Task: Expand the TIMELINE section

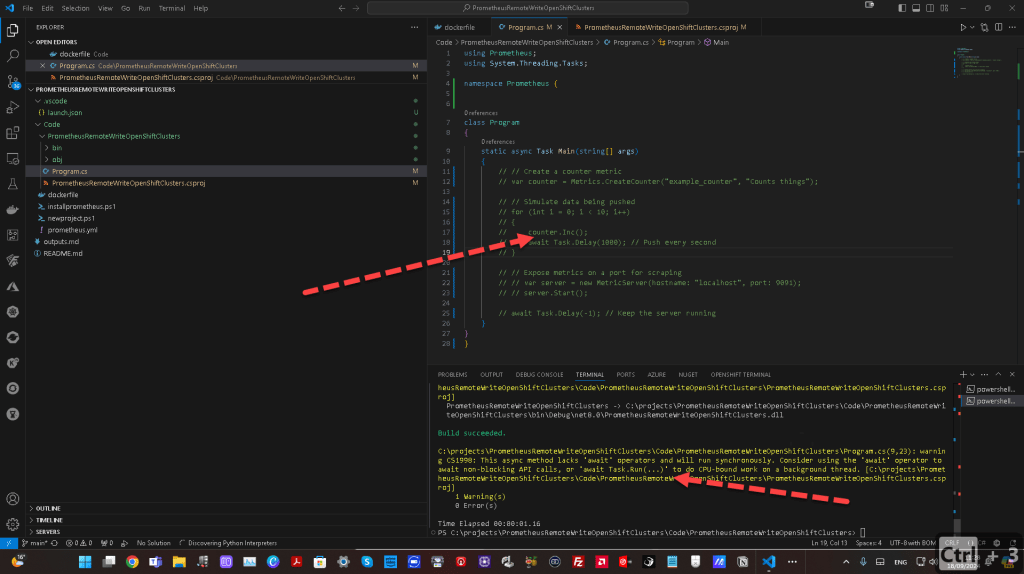Action: [x=49, y=520]
